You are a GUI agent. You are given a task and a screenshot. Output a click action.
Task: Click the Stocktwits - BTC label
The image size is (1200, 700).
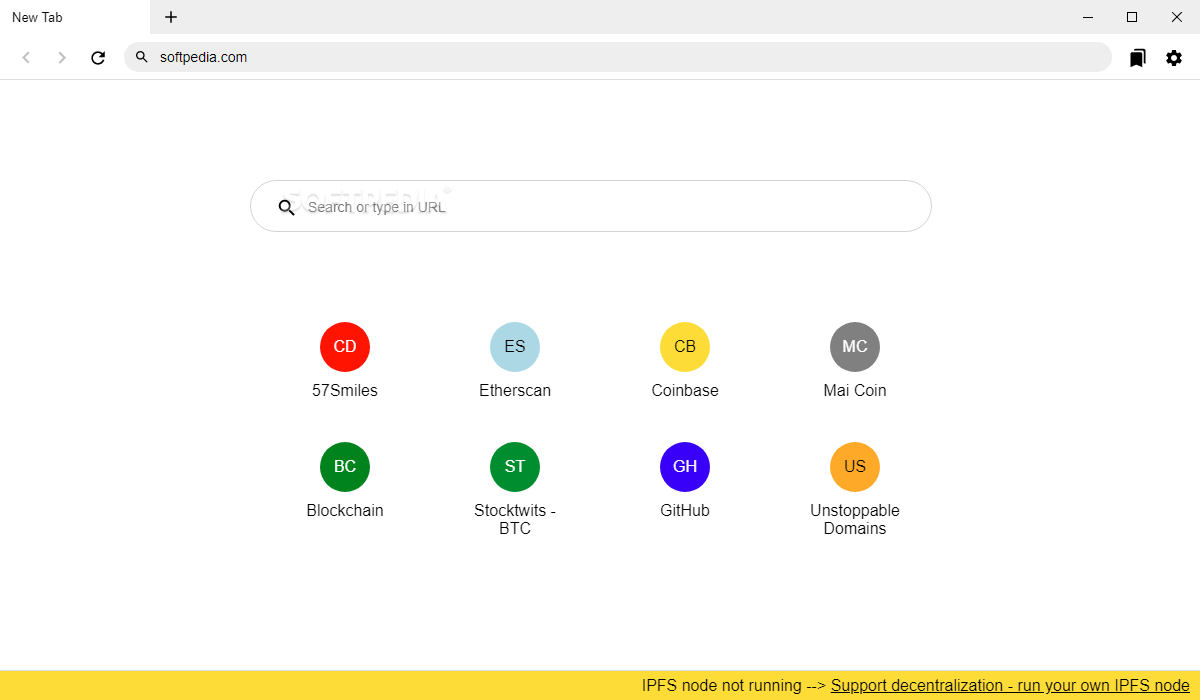tap(515, 519)
